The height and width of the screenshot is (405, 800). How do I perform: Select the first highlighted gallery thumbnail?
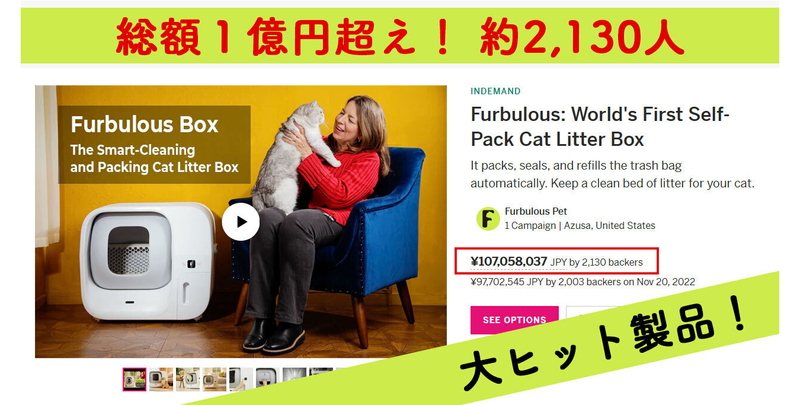click(135, 379)
